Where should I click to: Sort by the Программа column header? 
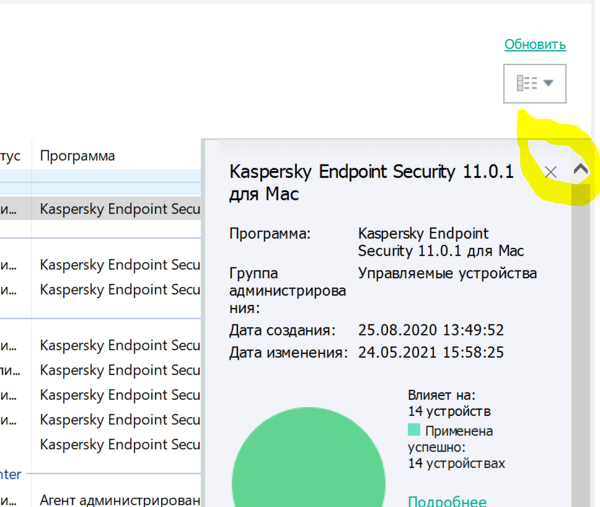[x=78, y=156]
